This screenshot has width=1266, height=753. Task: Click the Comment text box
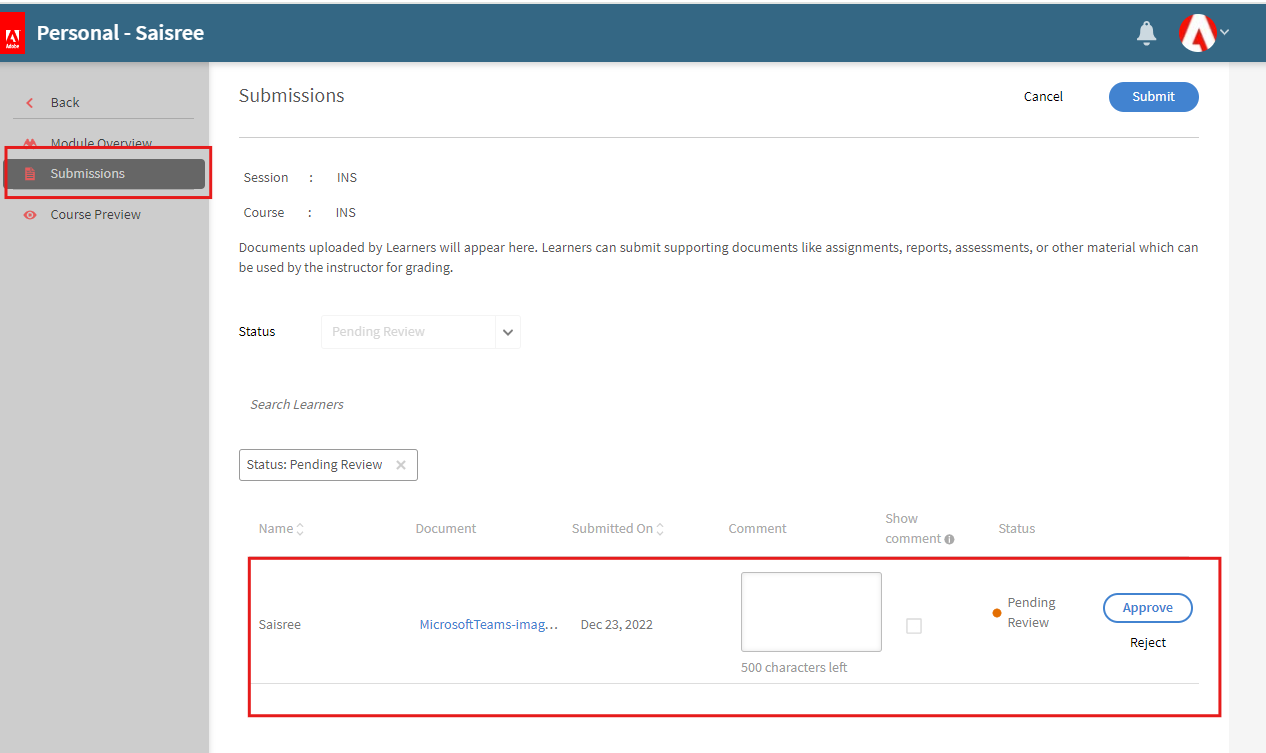pos(811,612)
